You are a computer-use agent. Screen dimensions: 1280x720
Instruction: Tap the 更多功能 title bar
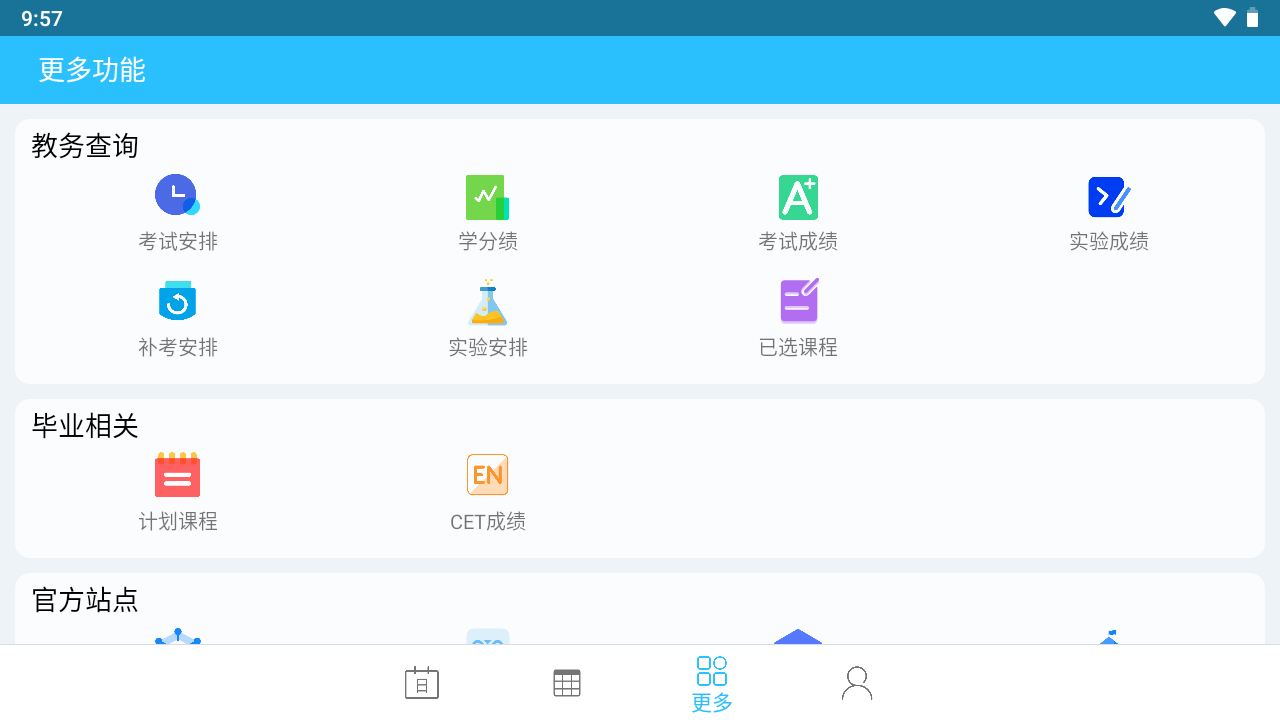point(92,70)
